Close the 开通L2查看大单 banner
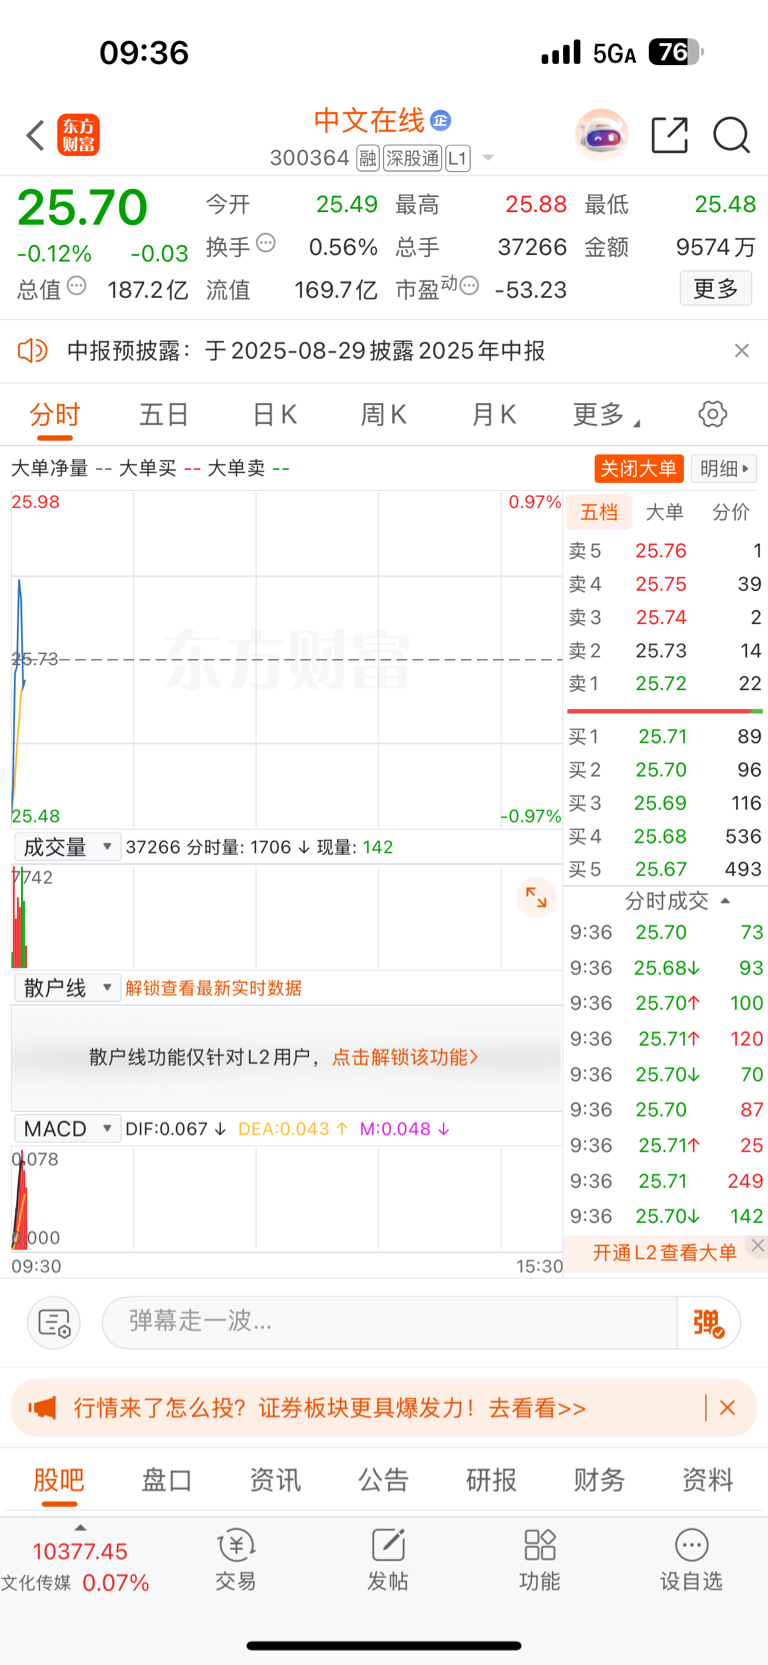The width and height of the screenshot is (768, 1665). (758, 1245)
